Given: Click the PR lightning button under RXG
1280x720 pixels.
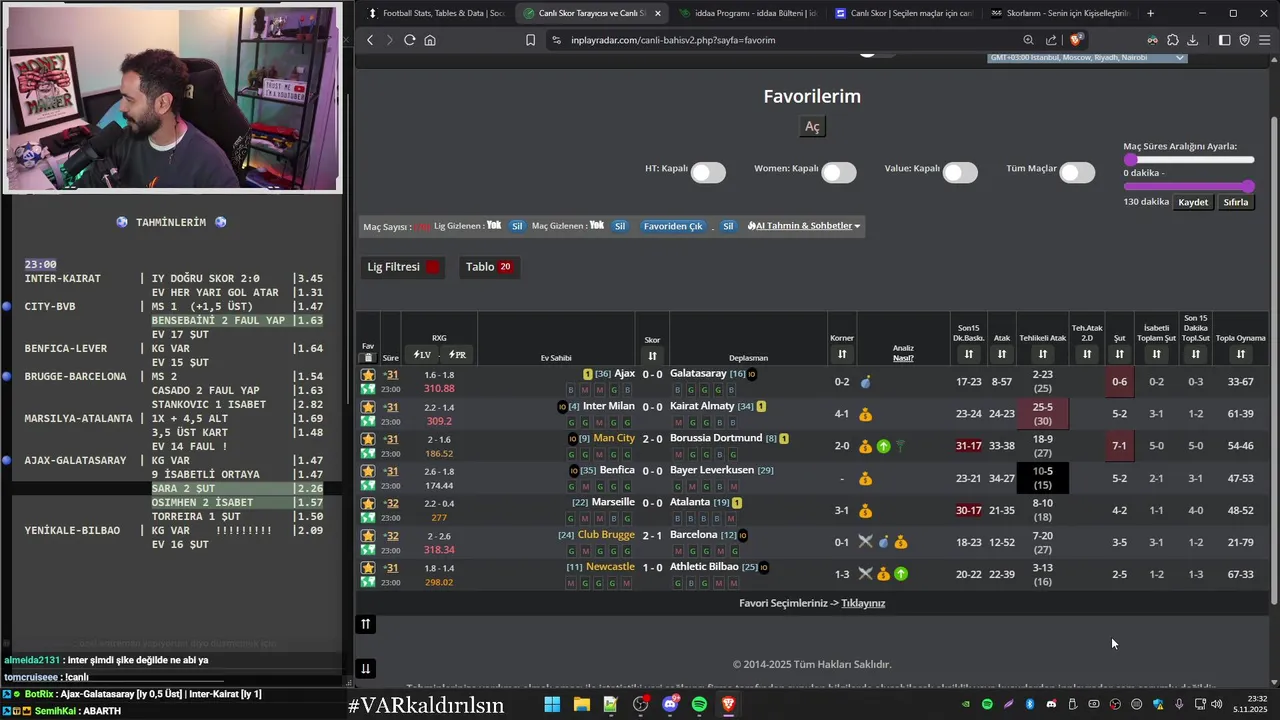Looking at the screenshot, I should coord(457,355).
